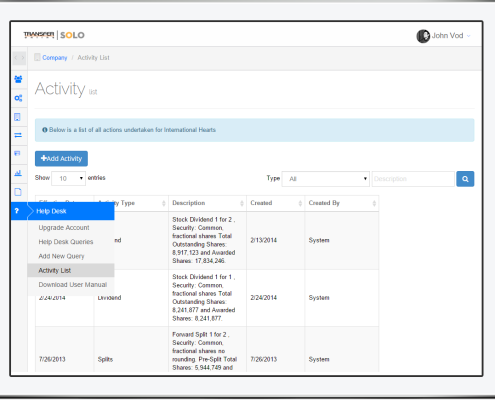
Task: Toggle the sidebar collapse arrows
Action: (x=19, y=58)
